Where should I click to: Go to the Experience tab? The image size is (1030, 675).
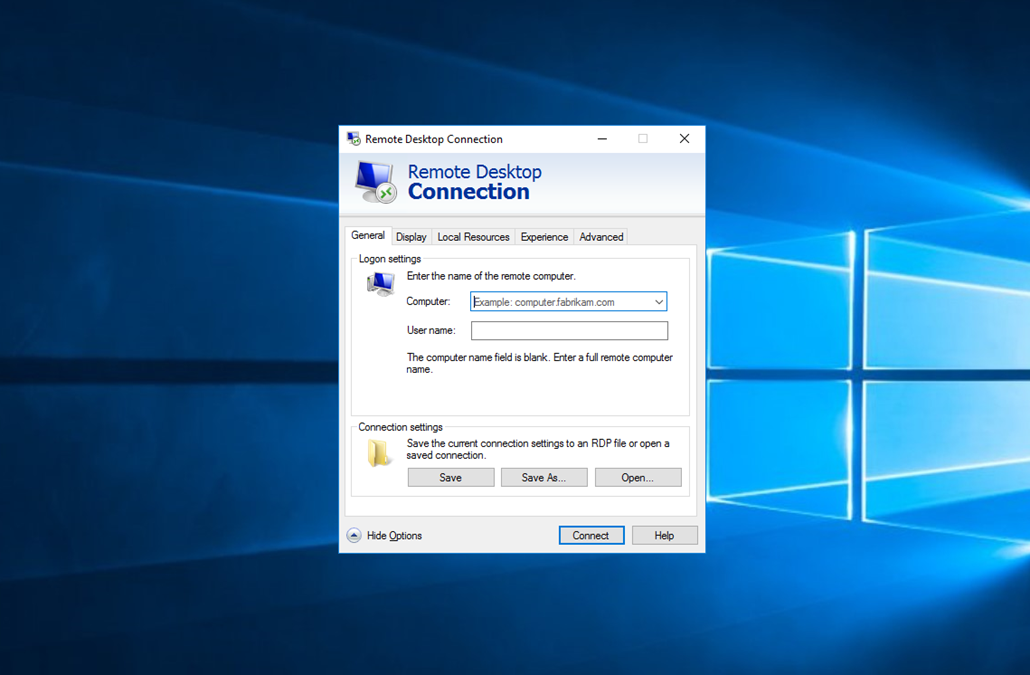(544, 237)
